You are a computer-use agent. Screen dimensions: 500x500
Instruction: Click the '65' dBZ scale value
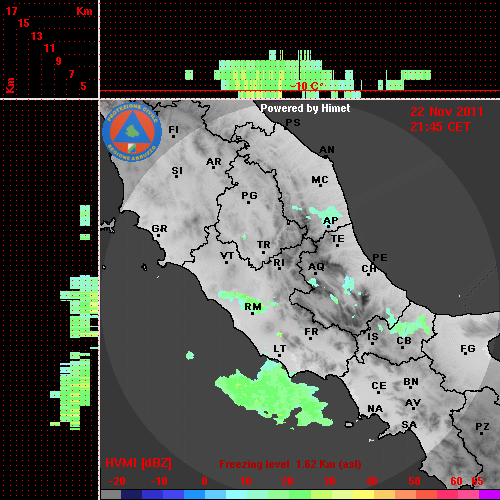point(477,481)
